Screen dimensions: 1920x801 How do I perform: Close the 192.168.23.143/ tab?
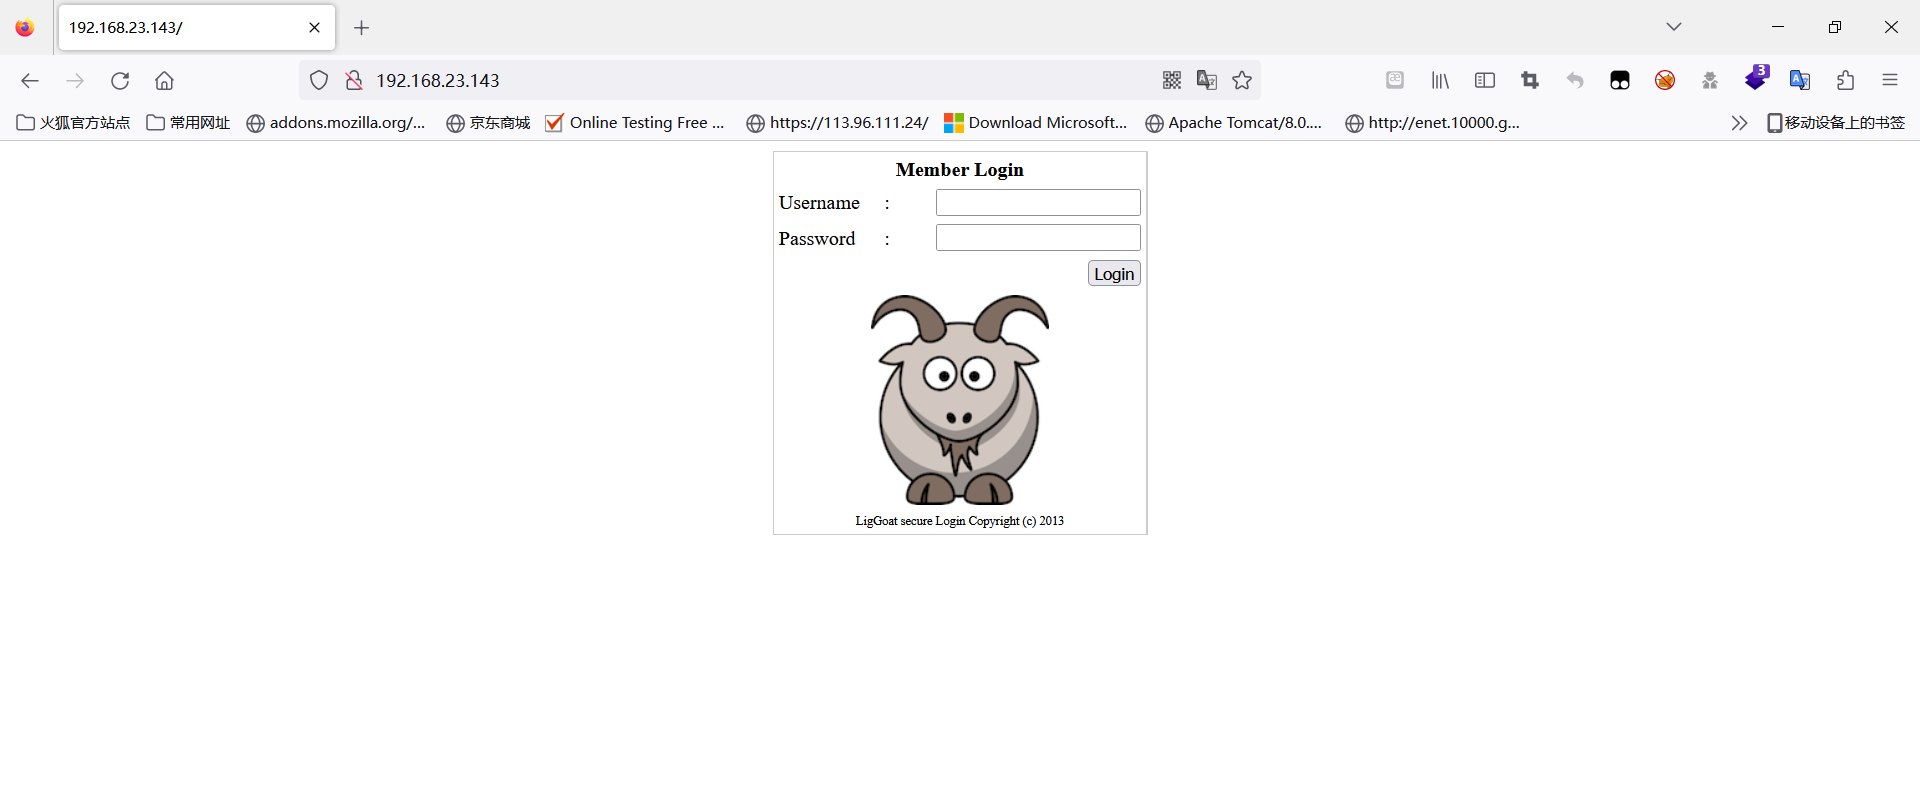[x=314, y=28]
